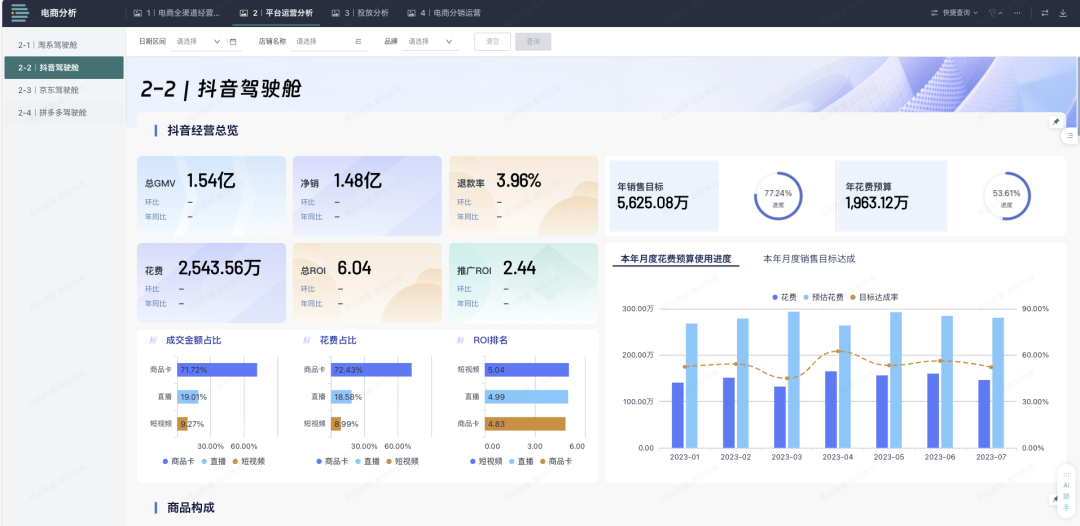Toggle 直播 legend under 花费占比
This screenshot has height=526, width=1080.
[x=368, y=461]
